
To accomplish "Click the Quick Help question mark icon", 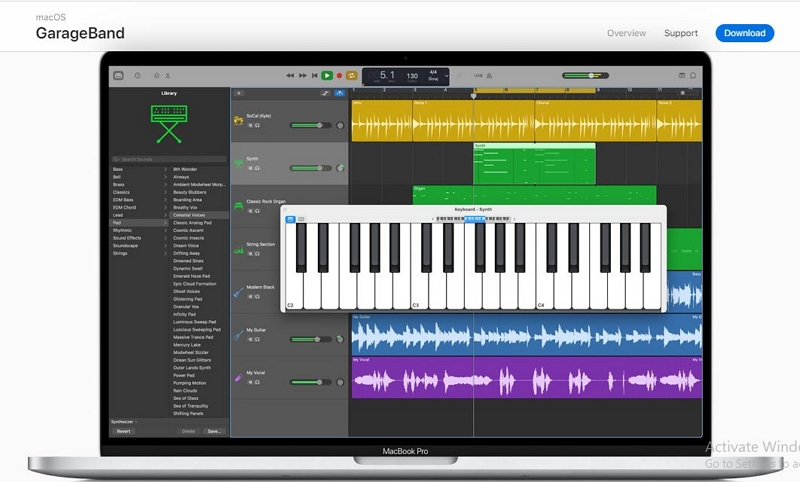I will click(x=137, y=75).
